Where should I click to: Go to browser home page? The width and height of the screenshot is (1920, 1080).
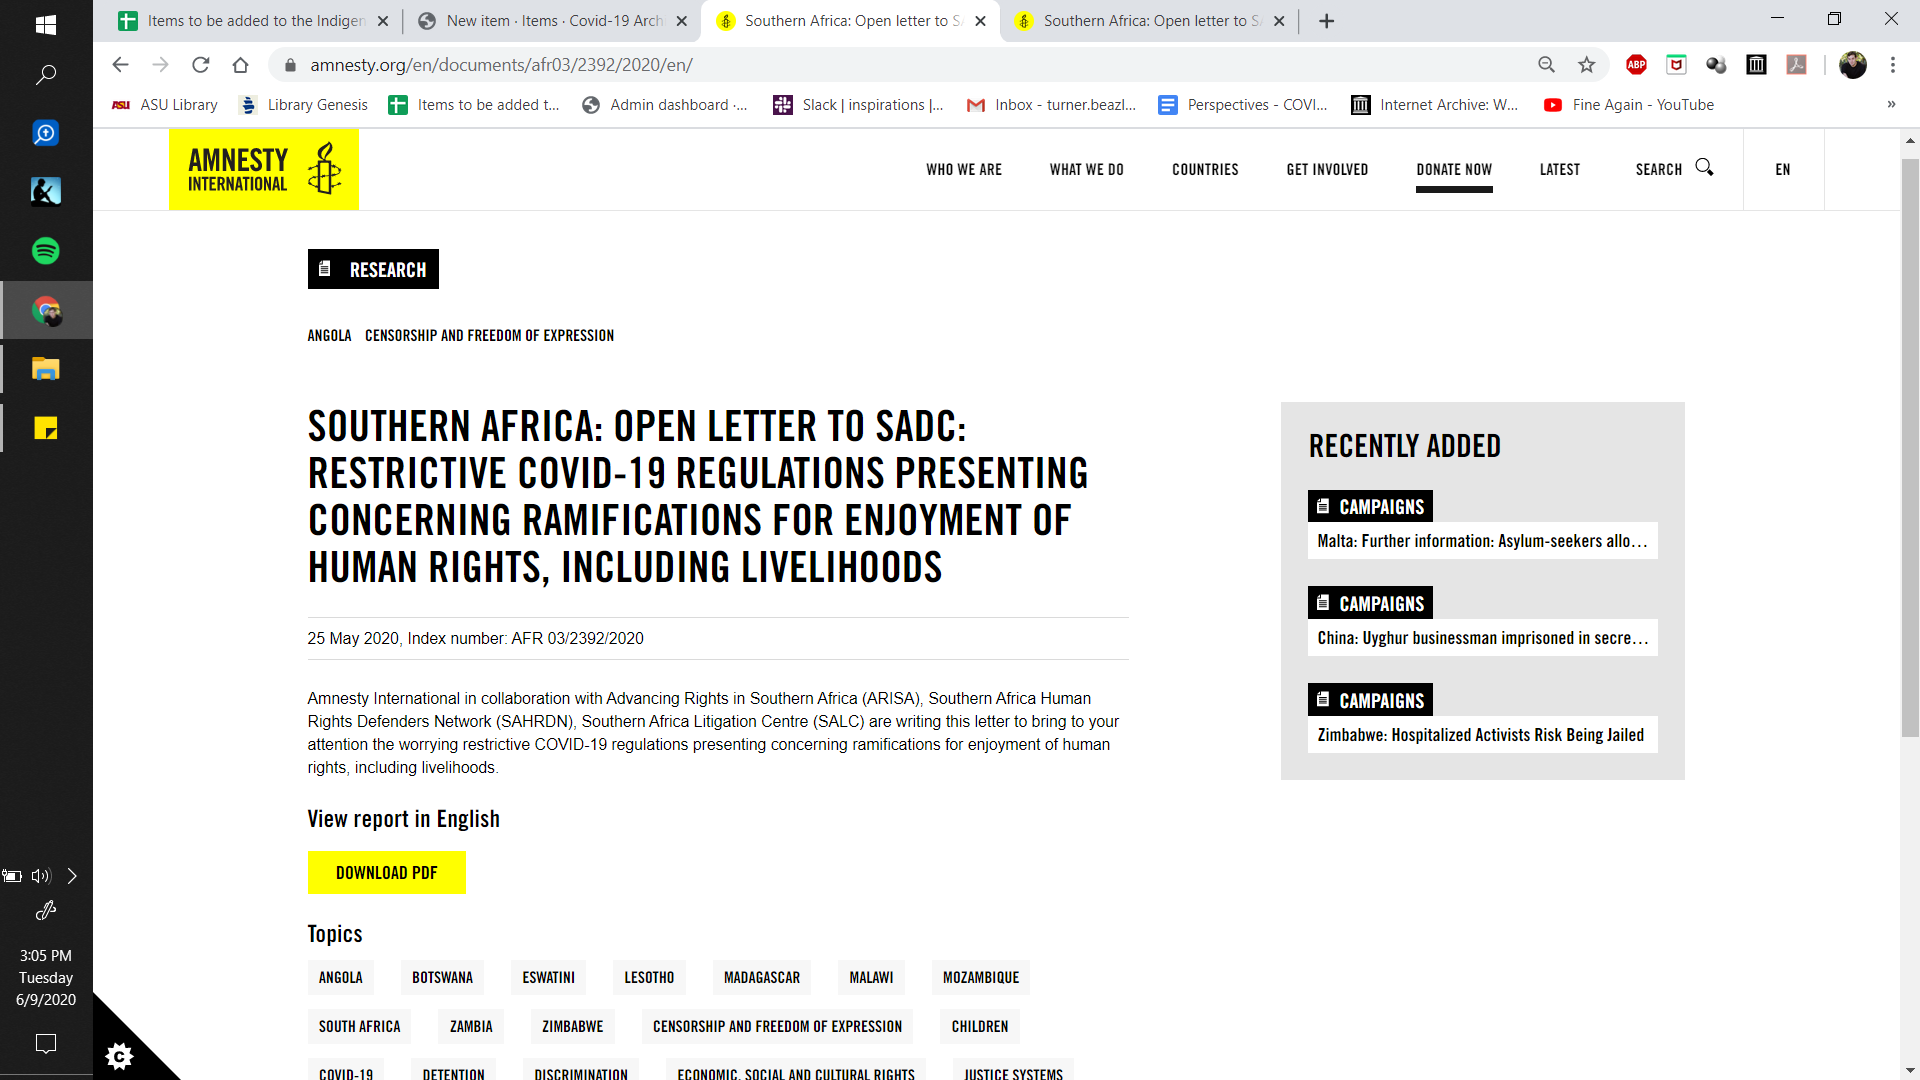(x=240, y=65)
